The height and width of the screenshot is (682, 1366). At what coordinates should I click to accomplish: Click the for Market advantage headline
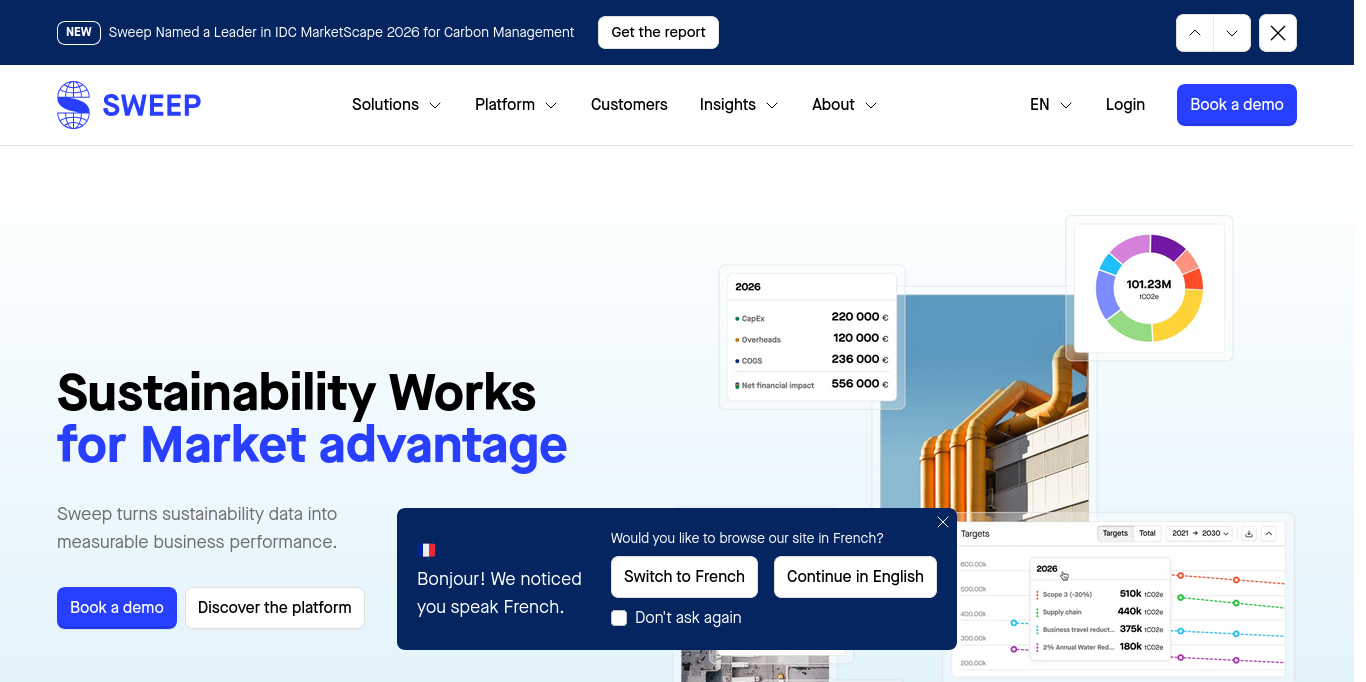coord(312,444)
